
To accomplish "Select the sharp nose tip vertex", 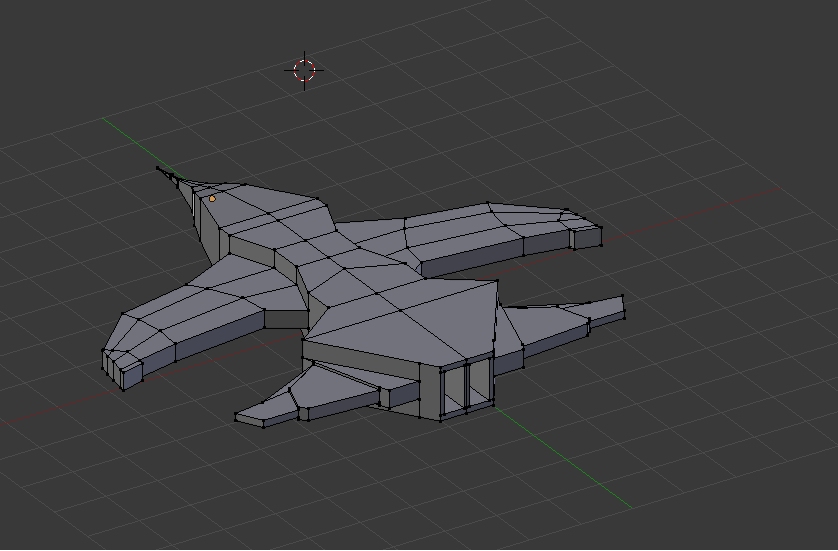I will pos(158,169).
